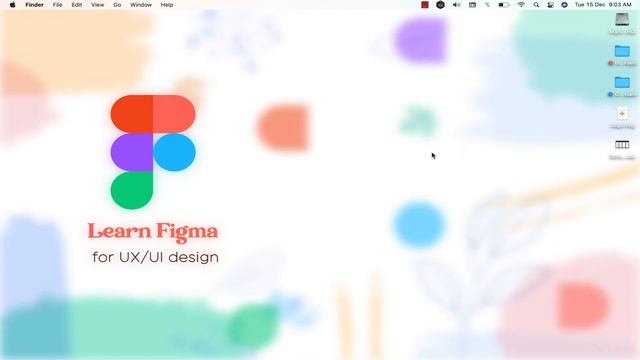
Task: Click the red square menu bar icon
Action: tap(425, 5)
